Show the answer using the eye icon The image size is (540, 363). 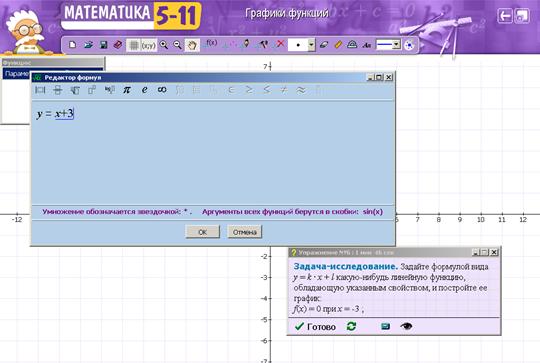coord(406,326)
